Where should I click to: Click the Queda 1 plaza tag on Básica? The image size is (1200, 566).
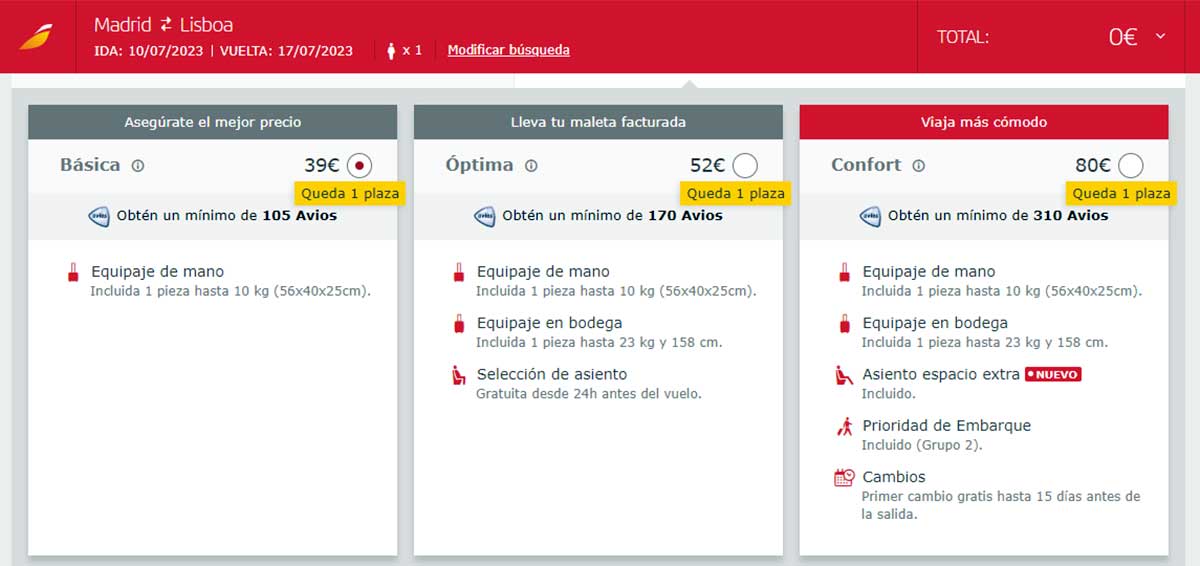(x=351, y=193)
